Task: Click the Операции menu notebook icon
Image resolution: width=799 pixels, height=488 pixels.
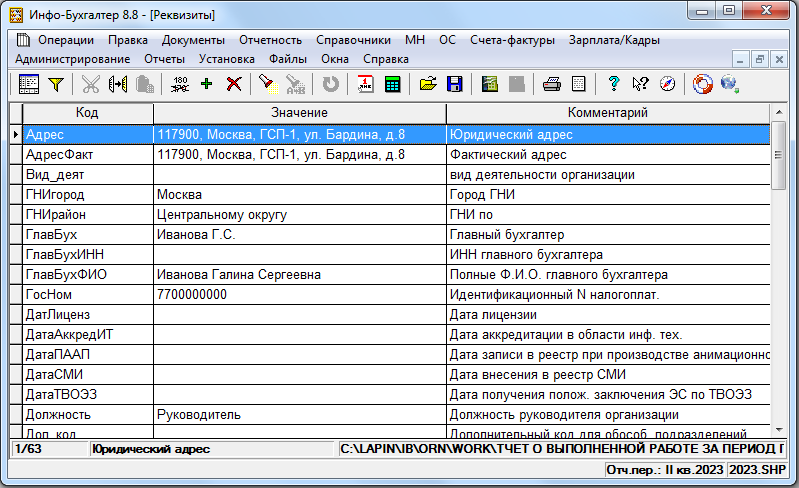Action: 23,40
